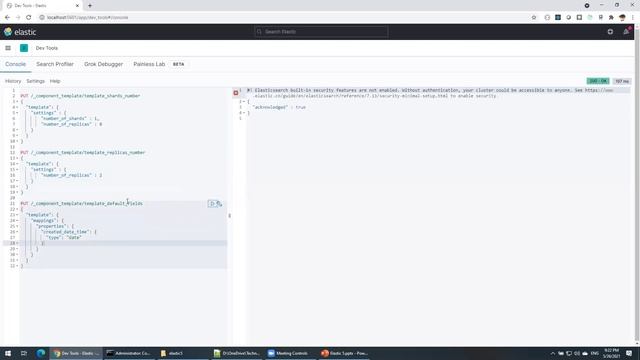The image size is (640, 360).
Task: Open the Windows Start menu
Action: click(x=8, y=353)
